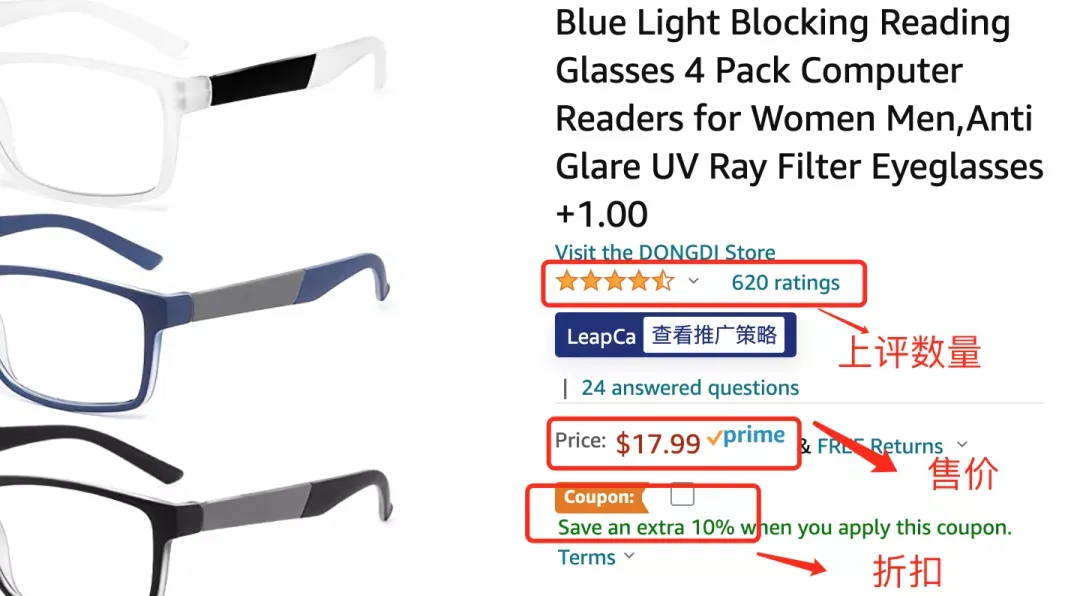Tick the coupon checkbox
Image resolution: width=1080 pixels, height=596 pixels.
coord(682,494)
